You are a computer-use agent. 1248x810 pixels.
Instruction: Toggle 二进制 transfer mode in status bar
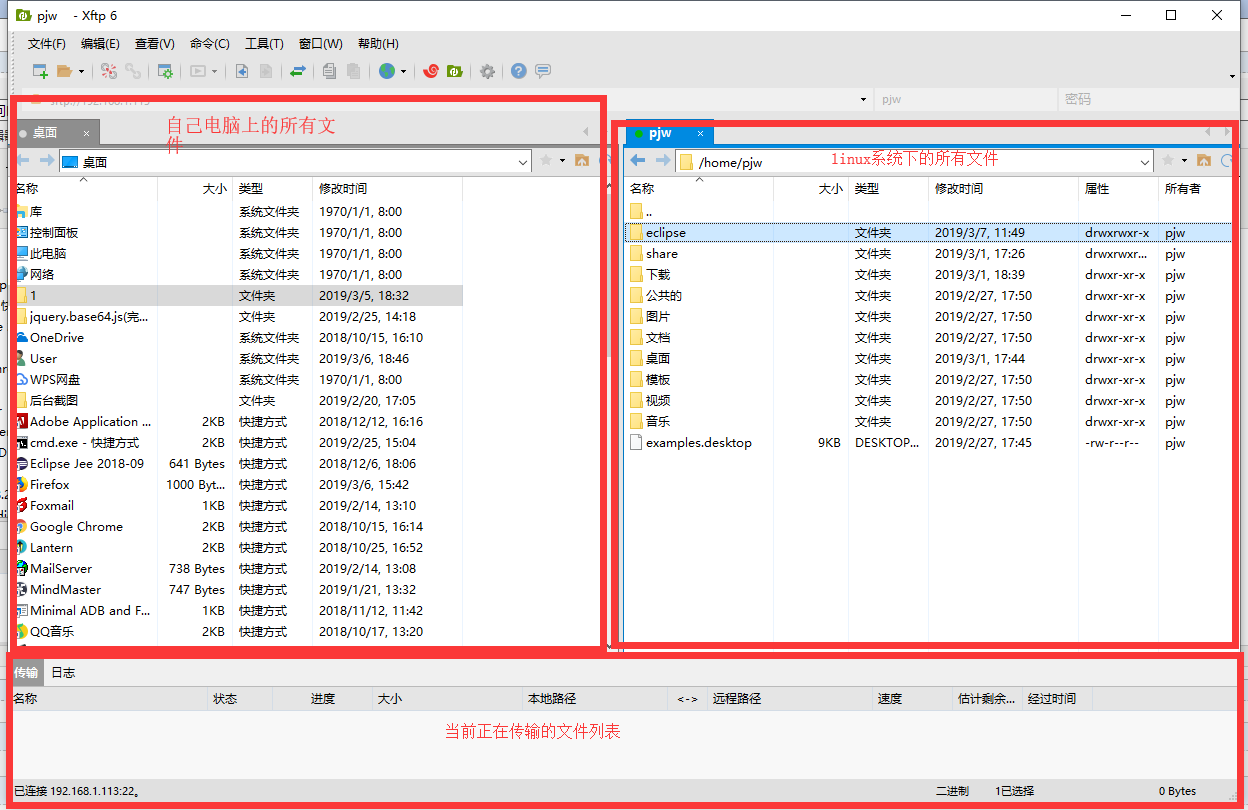(951, 790)
